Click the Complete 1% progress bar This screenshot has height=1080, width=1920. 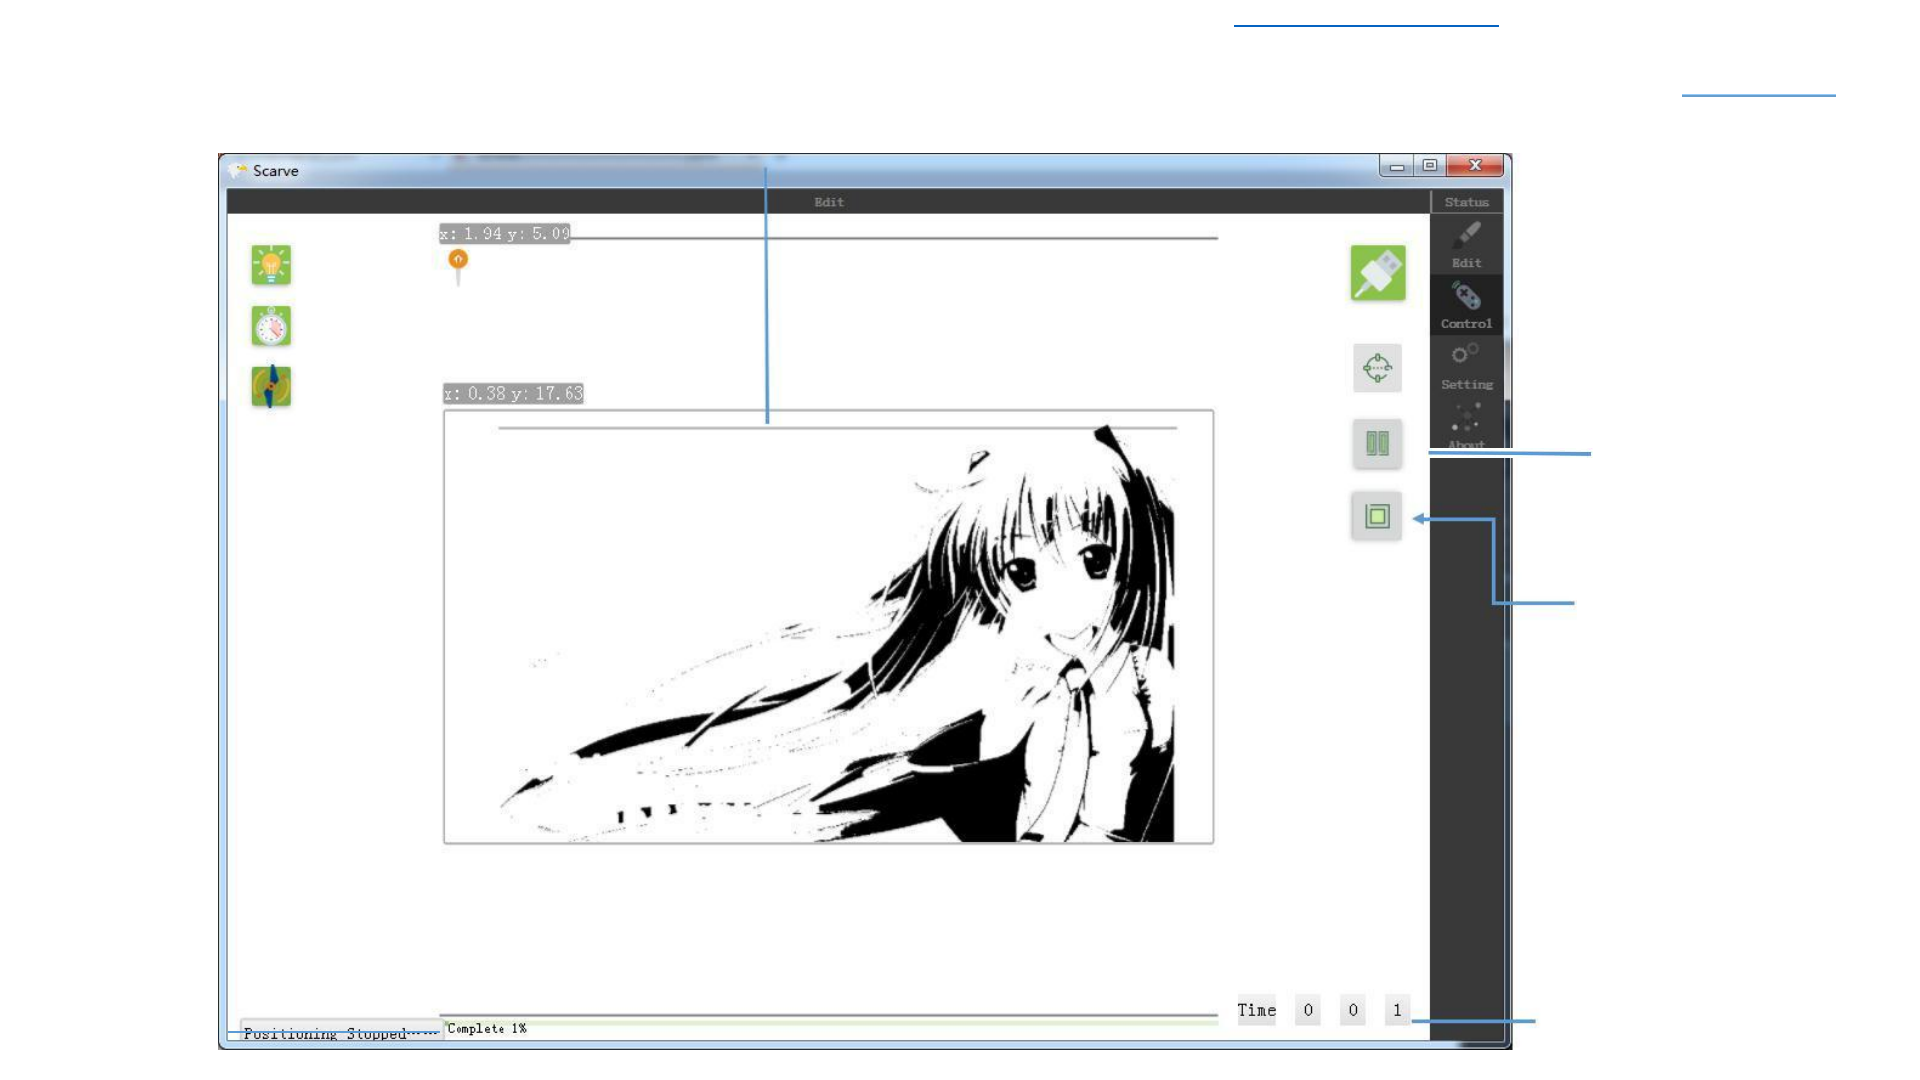828,1024
